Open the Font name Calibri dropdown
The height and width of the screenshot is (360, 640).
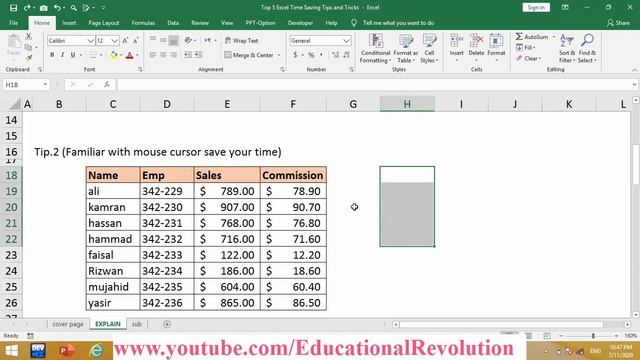(x=91, y=40)
